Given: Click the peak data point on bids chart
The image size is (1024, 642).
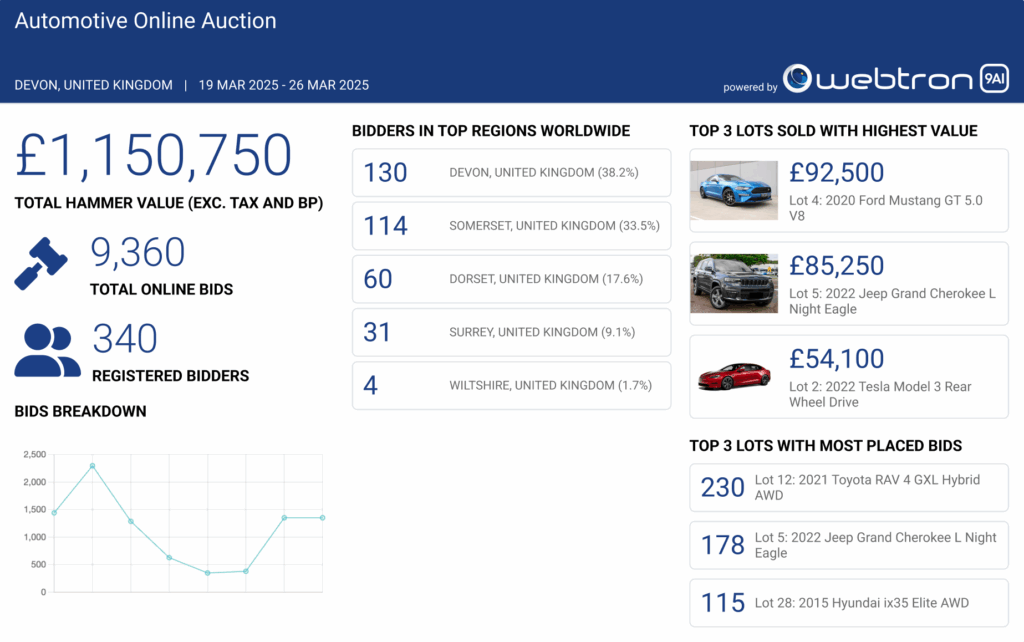Looking at the screenshot, I should (x=92, y=466).
